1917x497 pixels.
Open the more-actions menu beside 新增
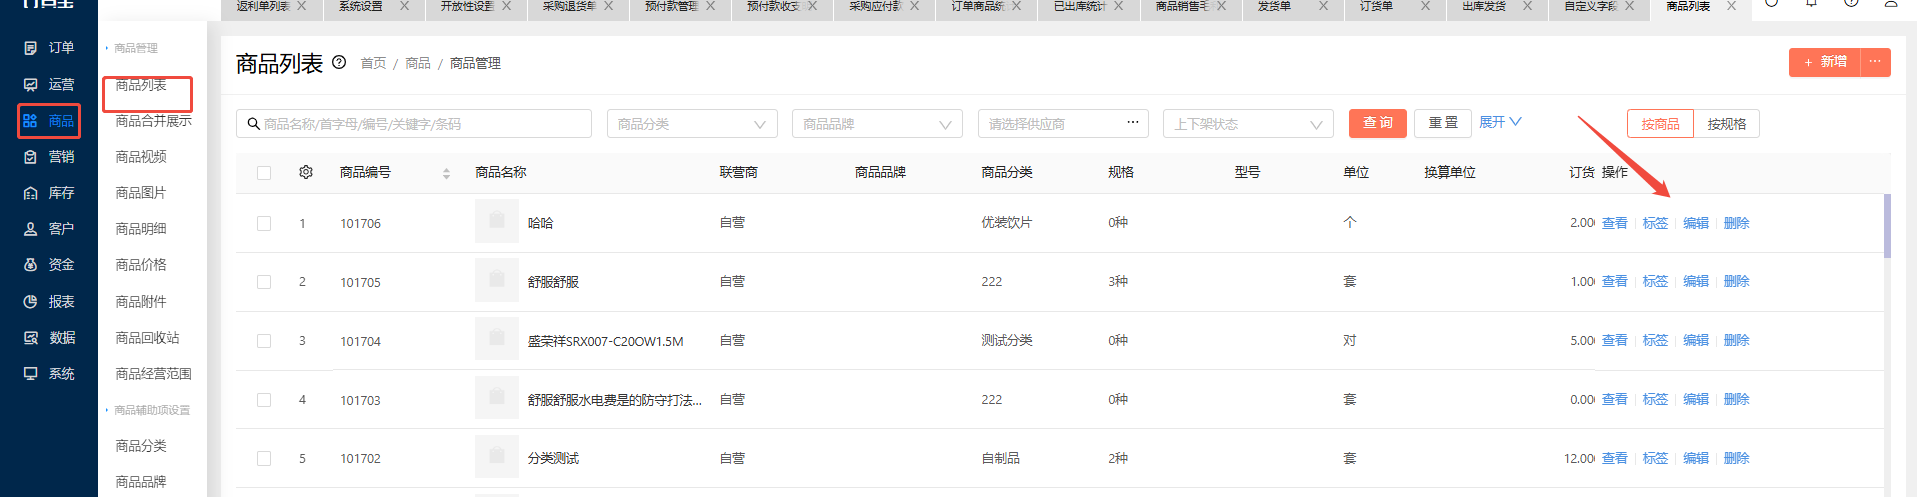(1875, 62)
